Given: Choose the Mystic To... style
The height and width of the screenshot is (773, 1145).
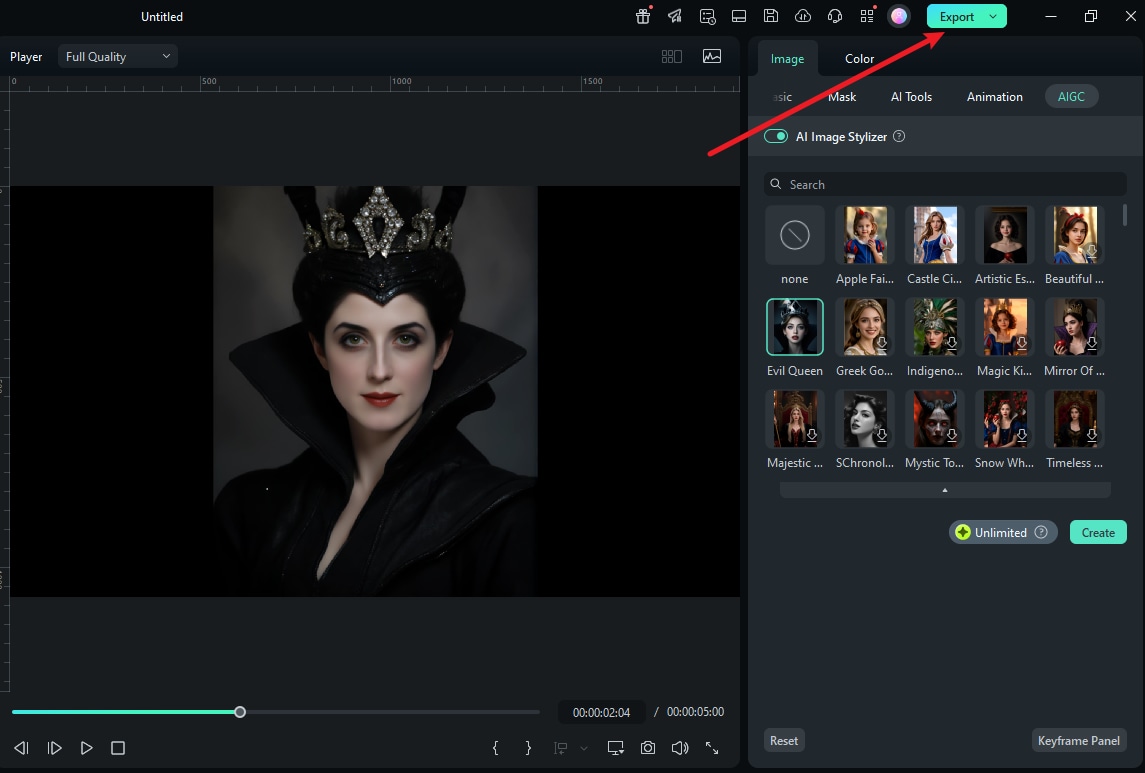Looking at the screenshot, I should coord(935,419).
